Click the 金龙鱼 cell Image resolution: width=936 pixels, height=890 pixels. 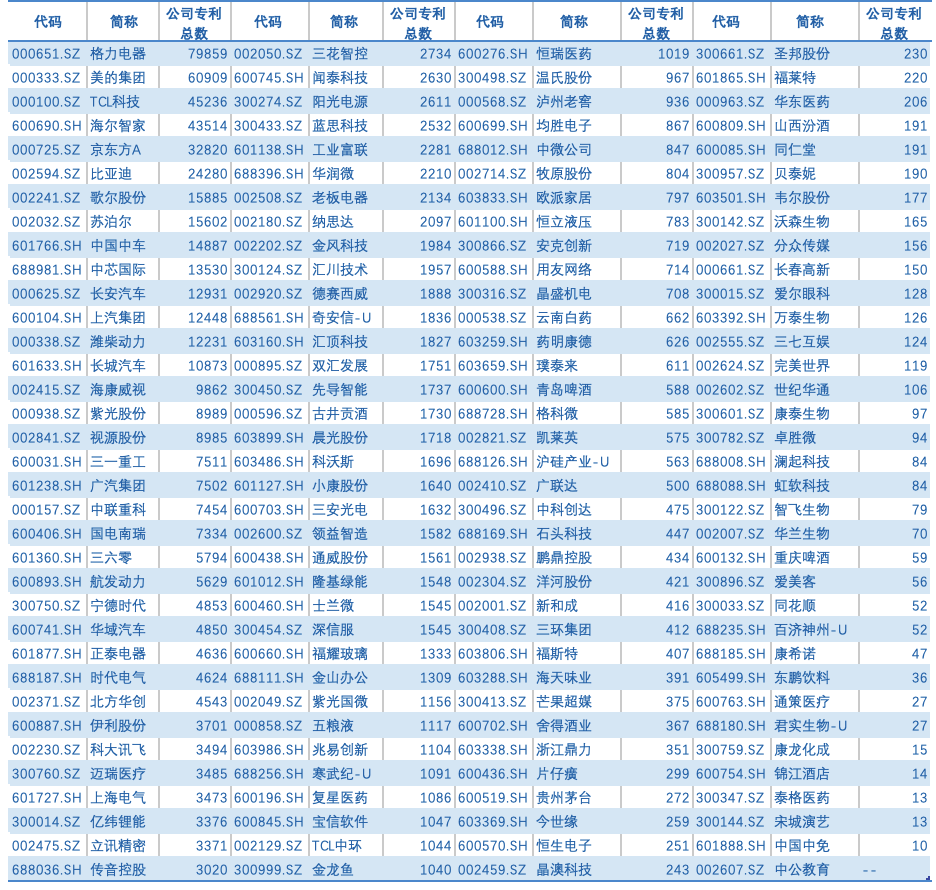click(x=333, y=870)
